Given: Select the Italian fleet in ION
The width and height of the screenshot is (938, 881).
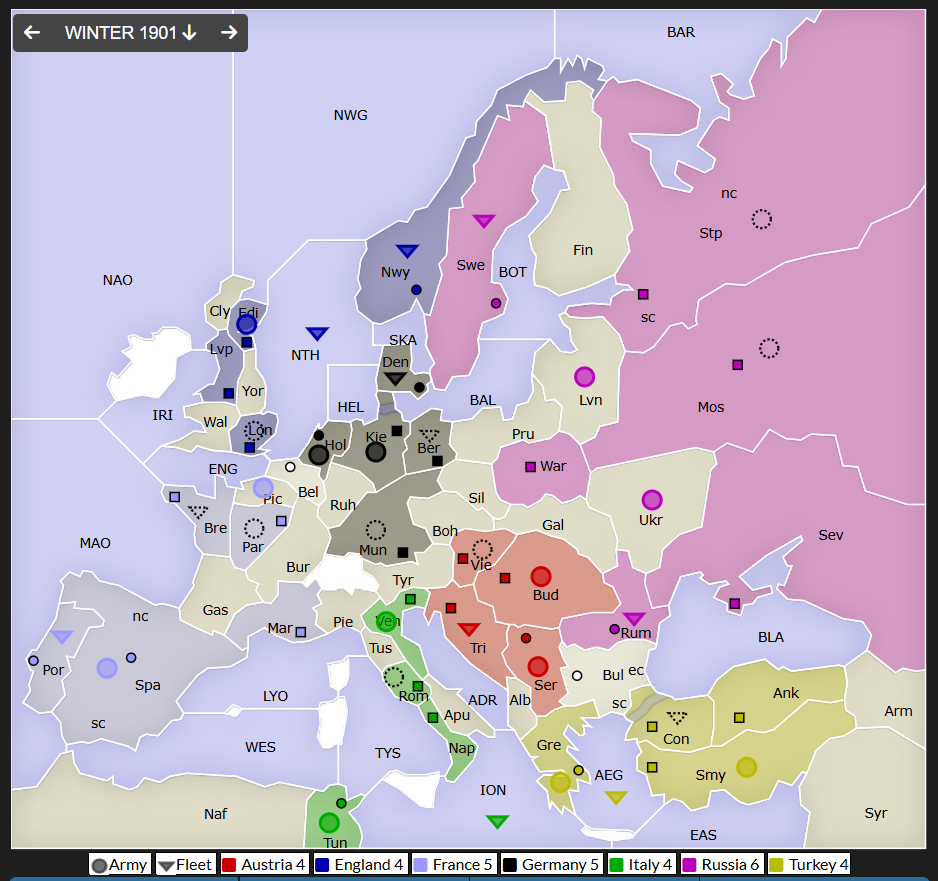Looking at the screenshot, I should click(497, 822).
